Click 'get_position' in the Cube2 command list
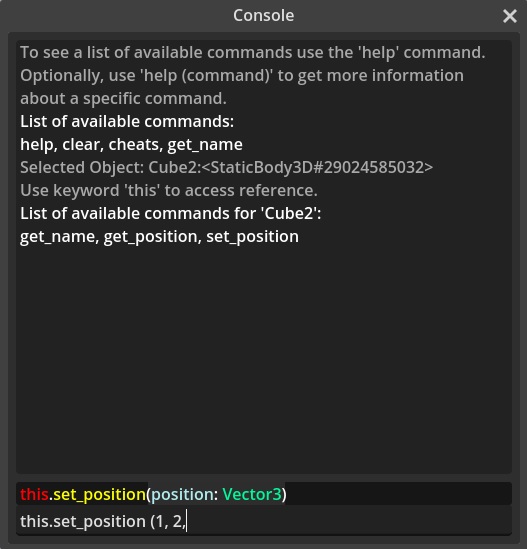Image resolution: width=527 pixels, height=549 pixels. 152,237
